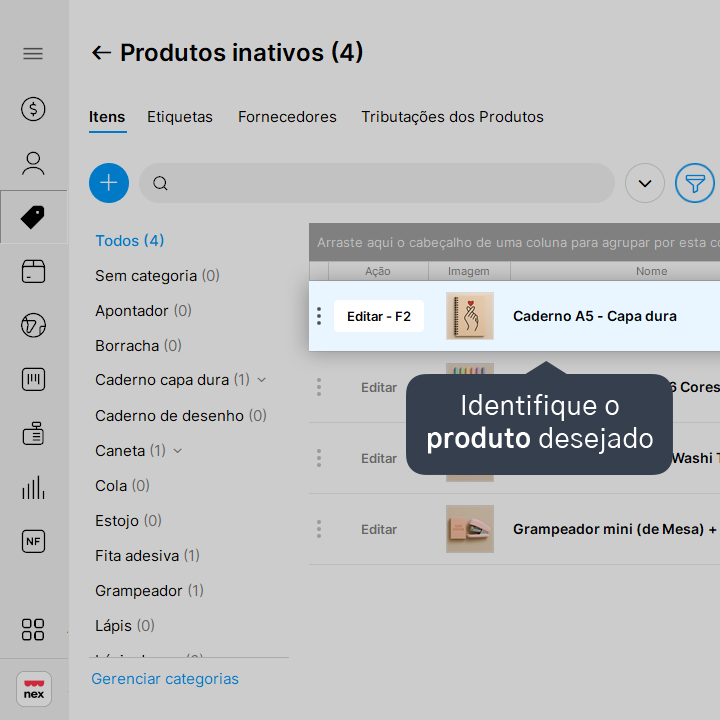Select the Apontador (0) category
720x720 pixels.
[x=143, y=311]
